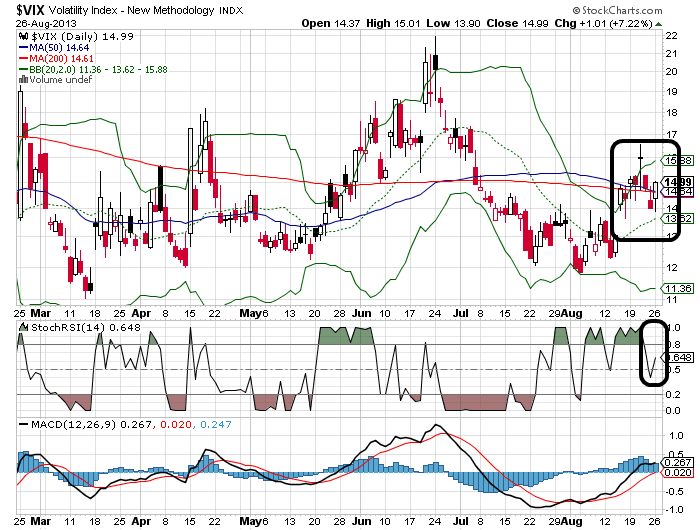Click the 11.36 lower band tag on price axis

click(x=678, y=288)
